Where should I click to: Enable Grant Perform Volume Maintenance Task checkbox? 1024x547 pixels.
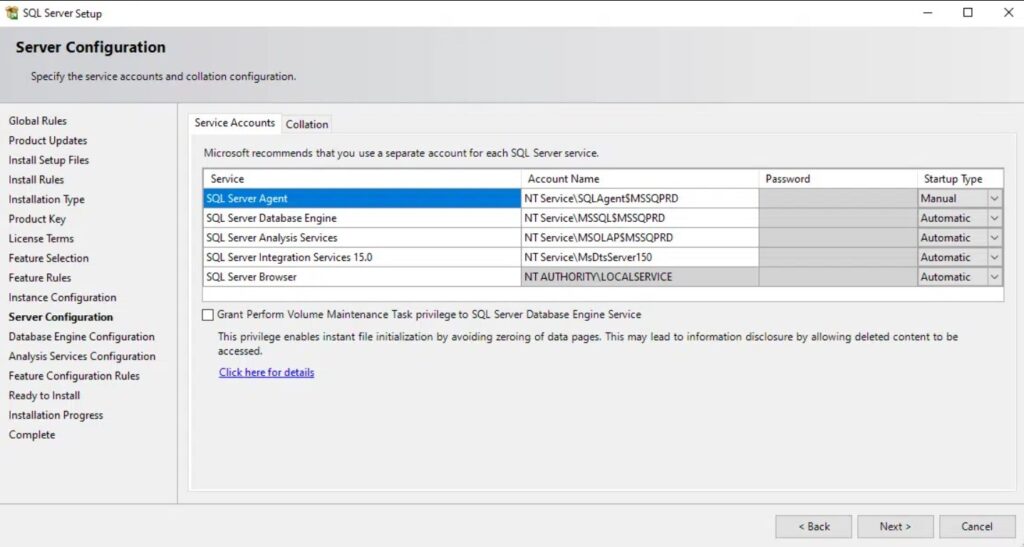pos(208,315)
